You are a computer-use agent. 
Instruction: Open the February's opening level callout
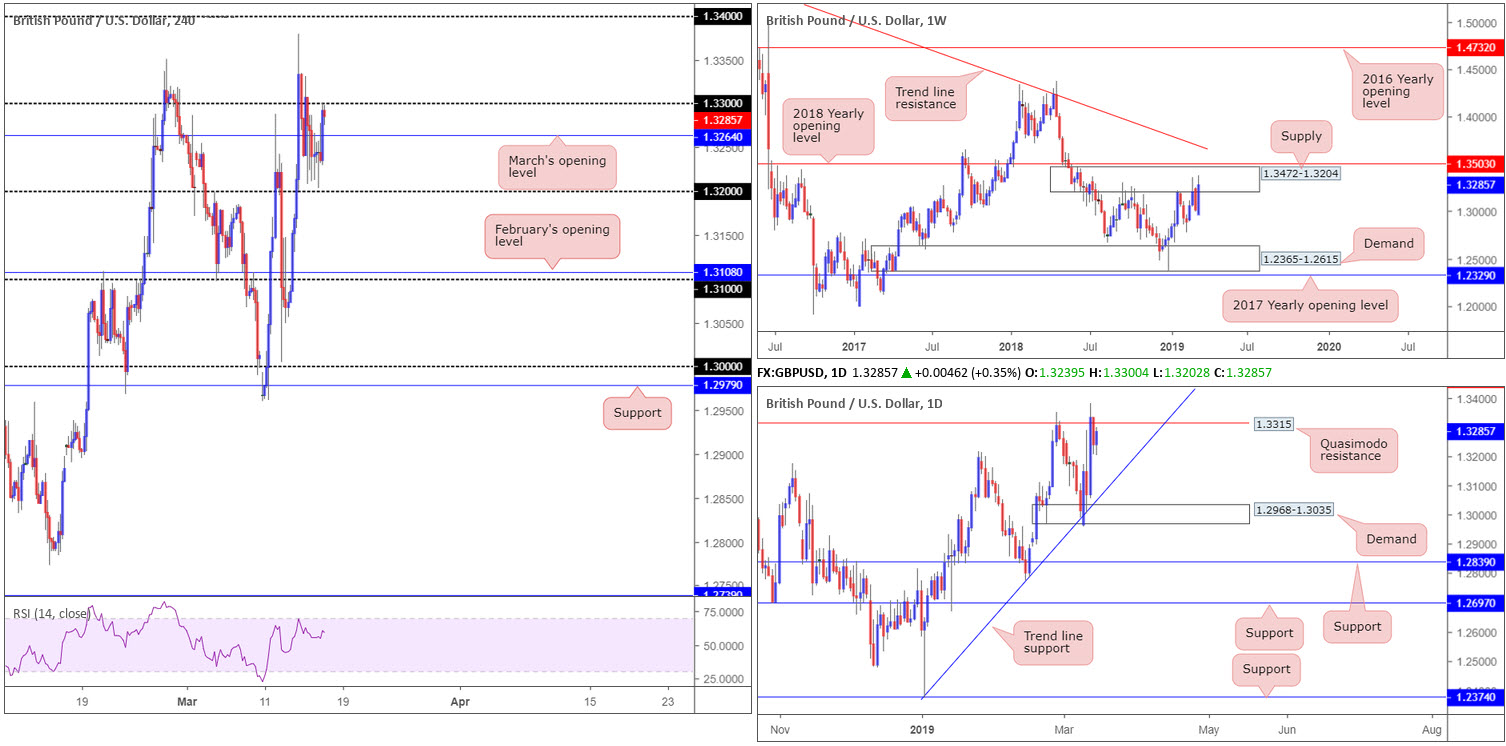(x=552, y=235)
